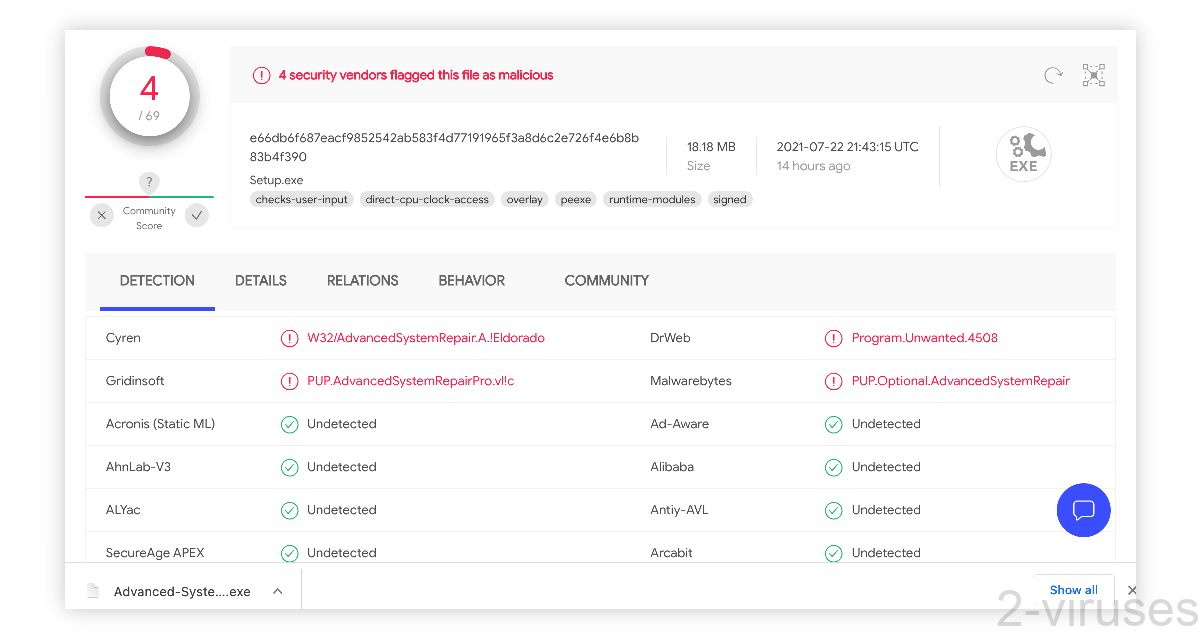Click green check icon in Antiy-AVL row
Image resolution: width=1200 pixels, height=637 pixels.
click(x=833, y=510)
